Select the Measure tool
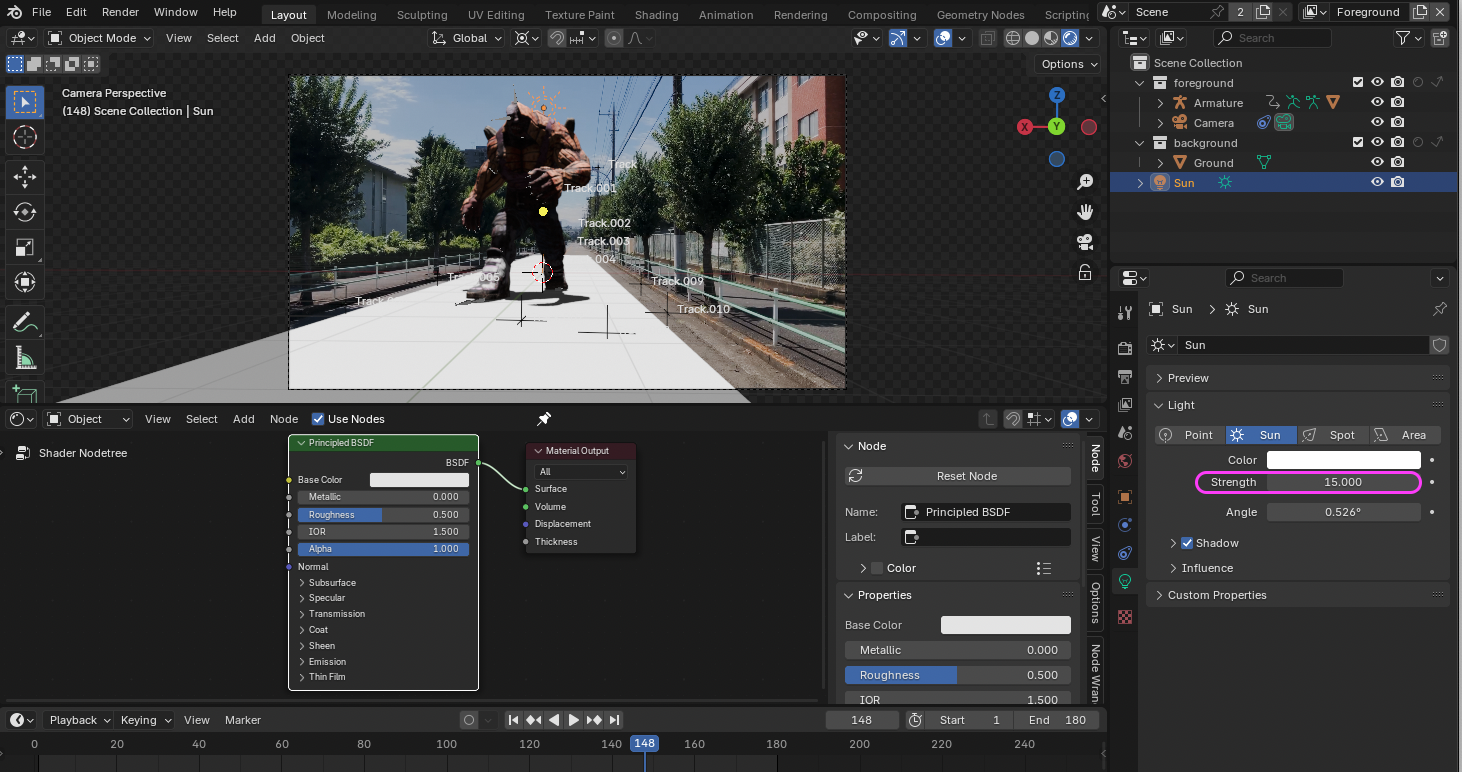 click(25, 358)
